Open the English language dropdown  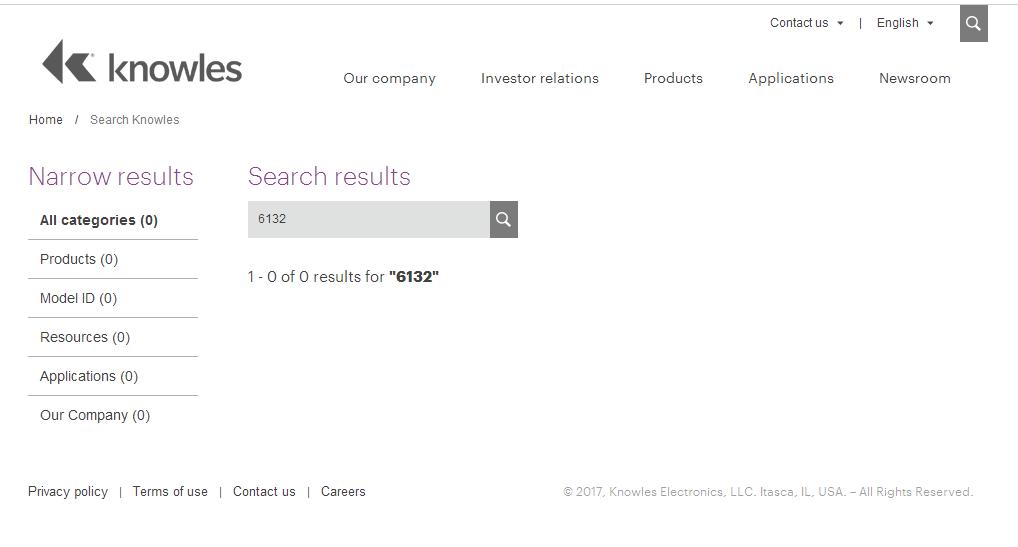click(x=904, y=23)
